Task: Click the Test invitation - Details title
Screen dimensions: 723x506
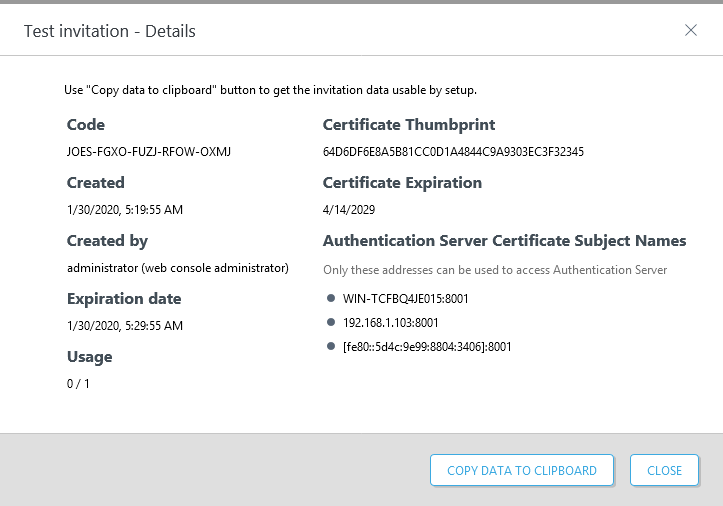Action: [110, 31]
